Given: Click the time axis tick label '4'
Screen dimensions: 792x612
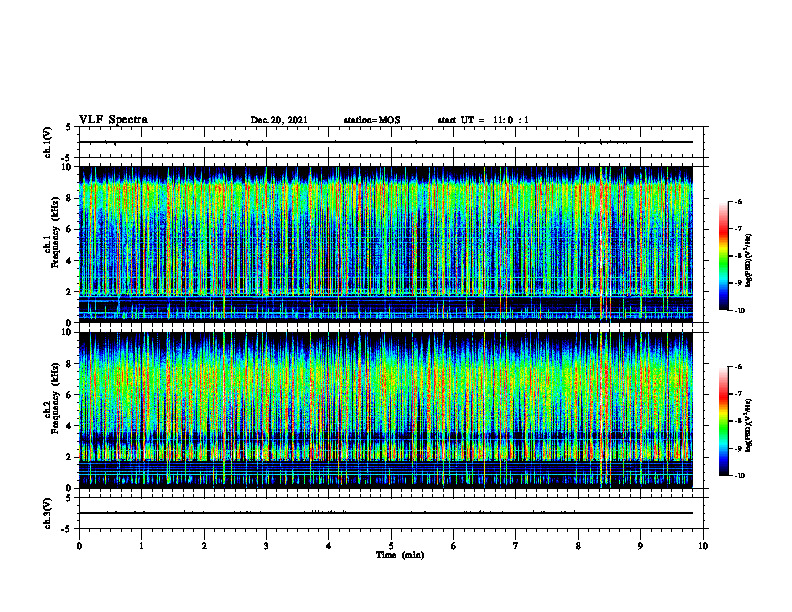Looking at the screenshot, I should pyautogui.click(x=329, y=546).
